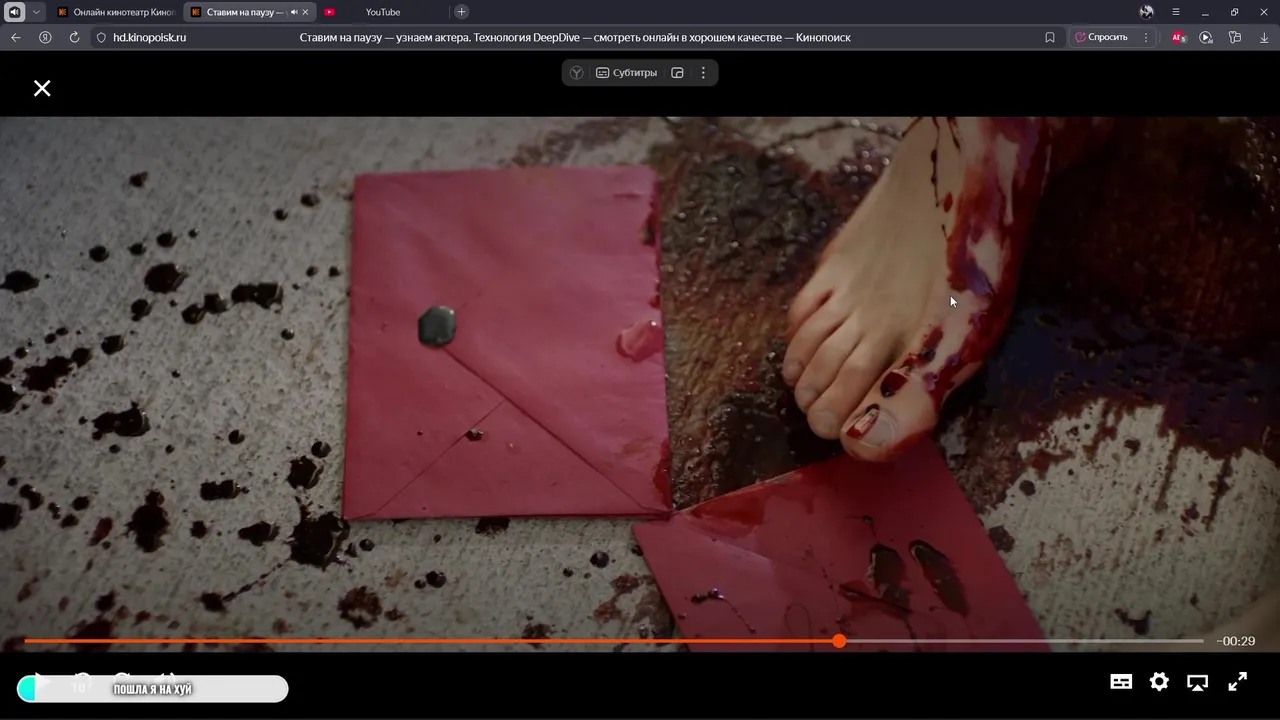Go back to the previous page
Screen dimensions: 1280x720
point(15,37)
